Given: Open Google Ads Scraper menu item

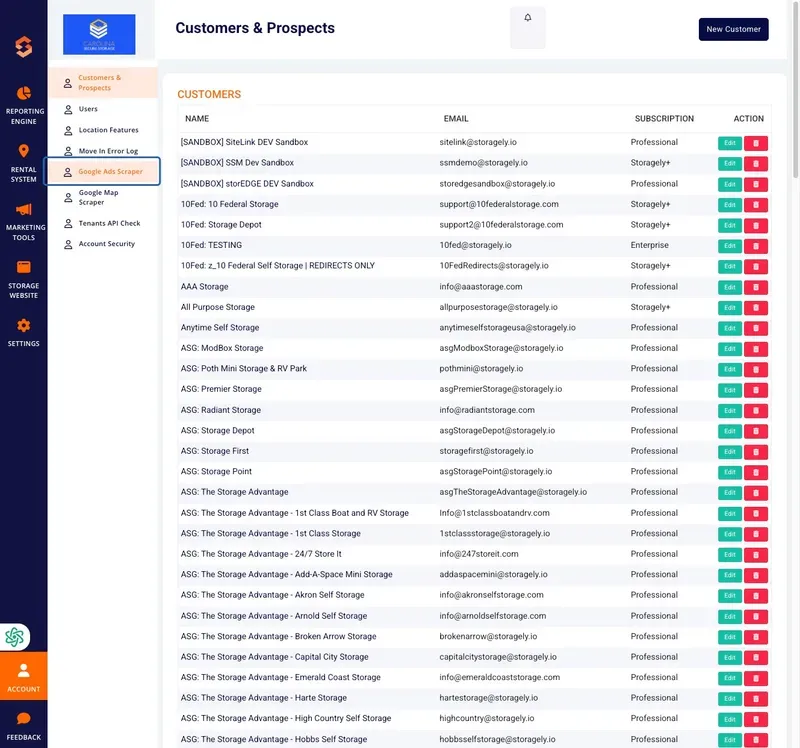Looking at the screenshot, I should tap(103, 171).
